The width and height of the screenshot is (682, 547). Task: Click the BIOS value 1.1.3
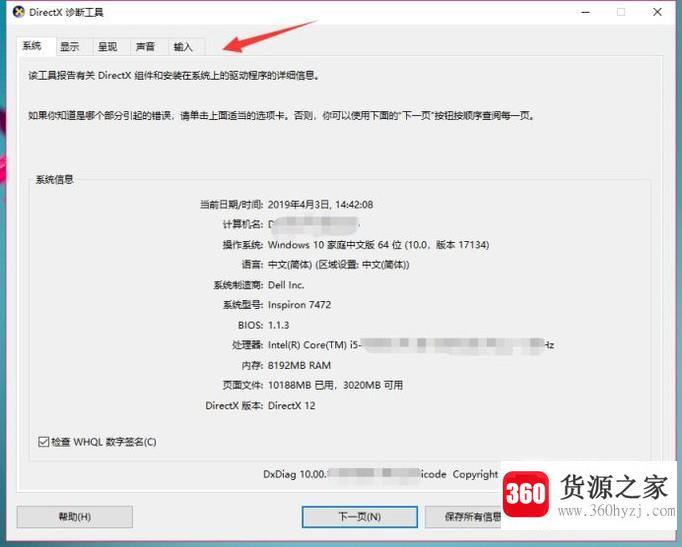point(278,325)
